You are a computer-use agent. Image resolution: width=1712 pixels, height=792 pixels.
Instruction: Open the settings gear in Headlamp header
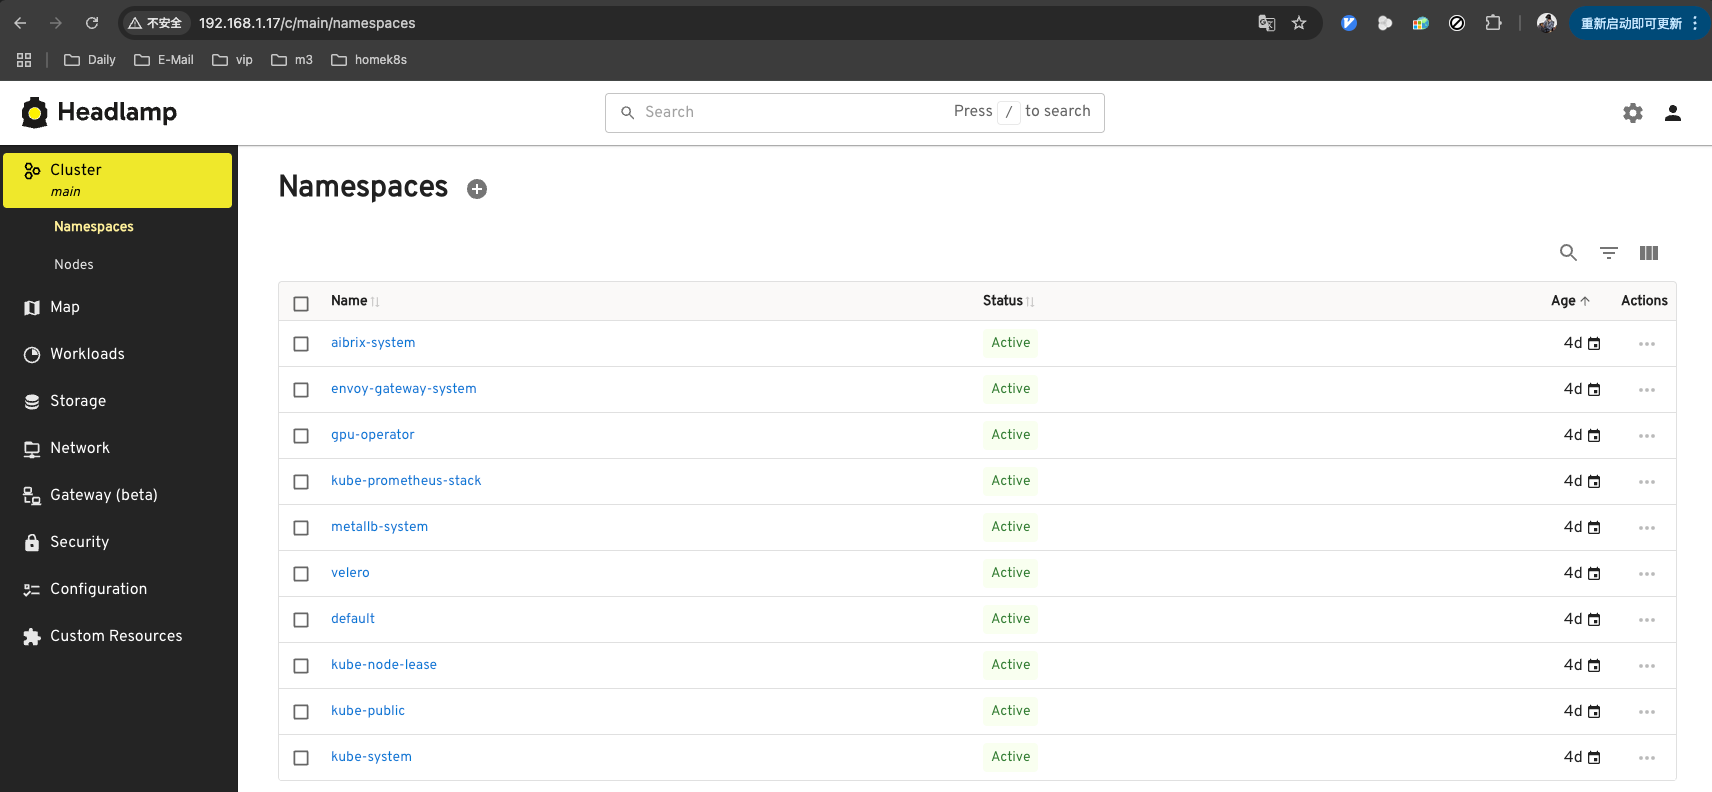tap(1633, 113)
